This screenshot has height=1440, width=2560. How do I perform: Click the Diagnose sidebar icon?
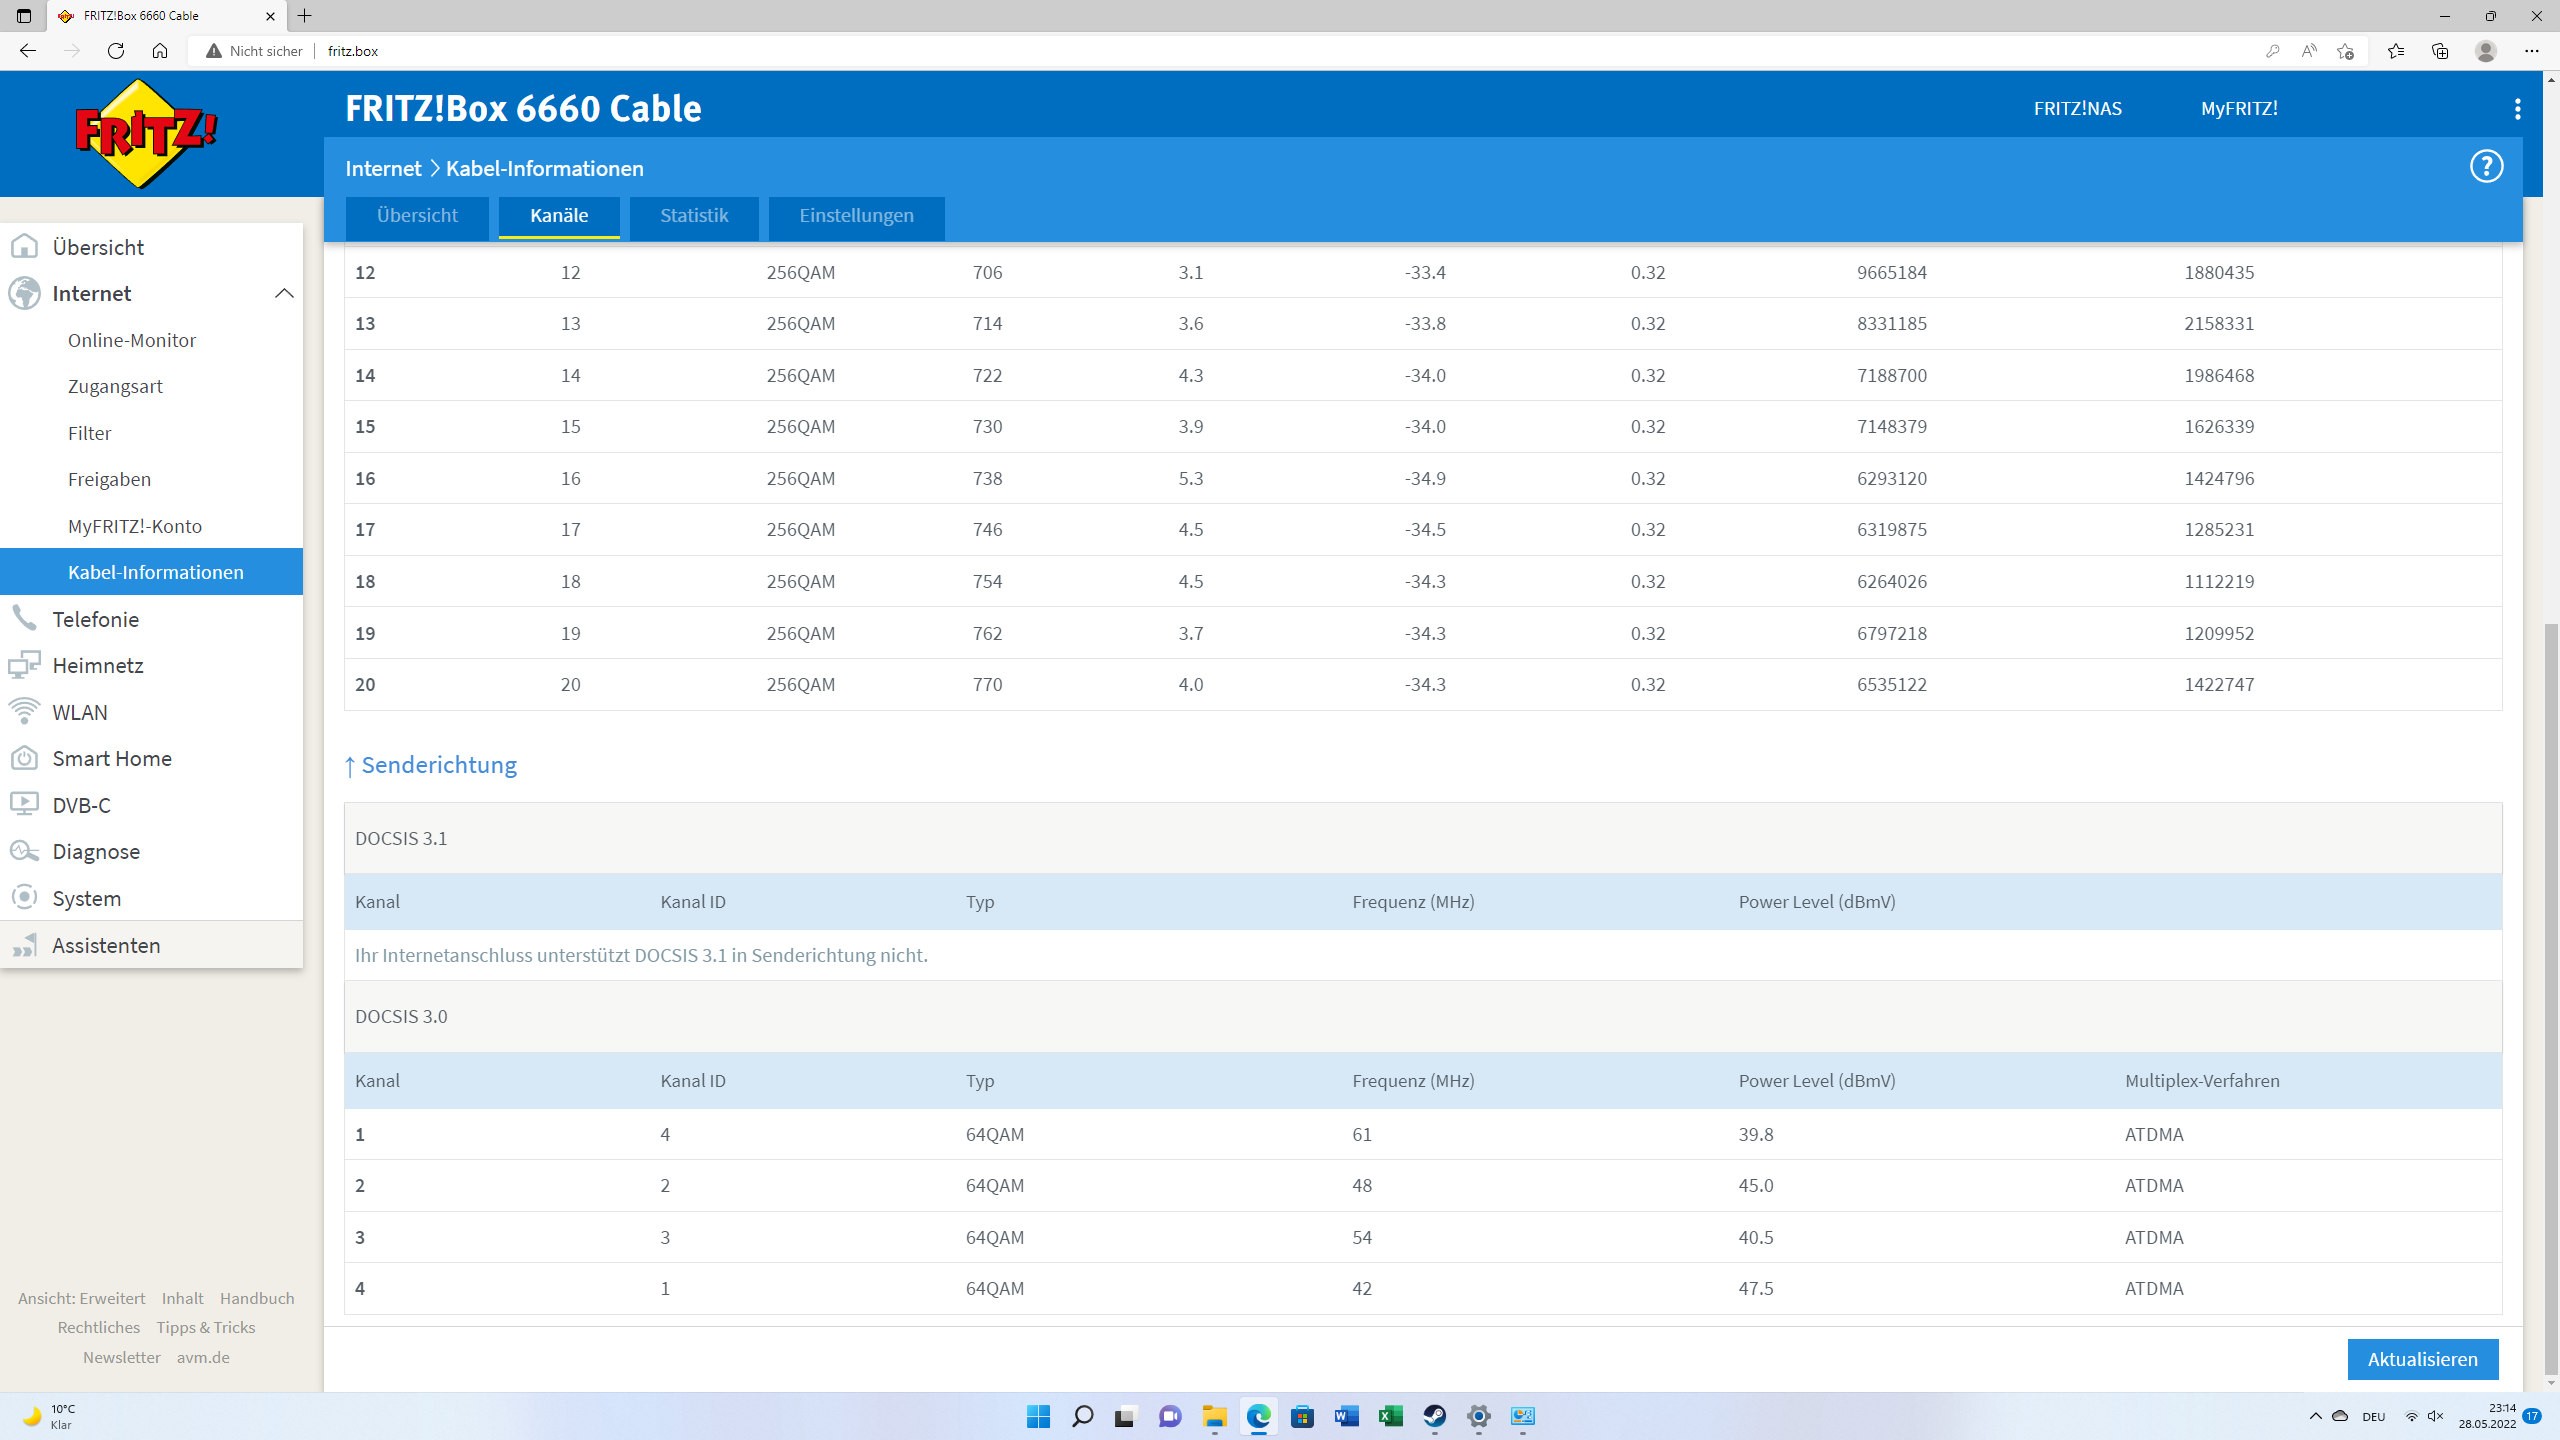[24, 851]
